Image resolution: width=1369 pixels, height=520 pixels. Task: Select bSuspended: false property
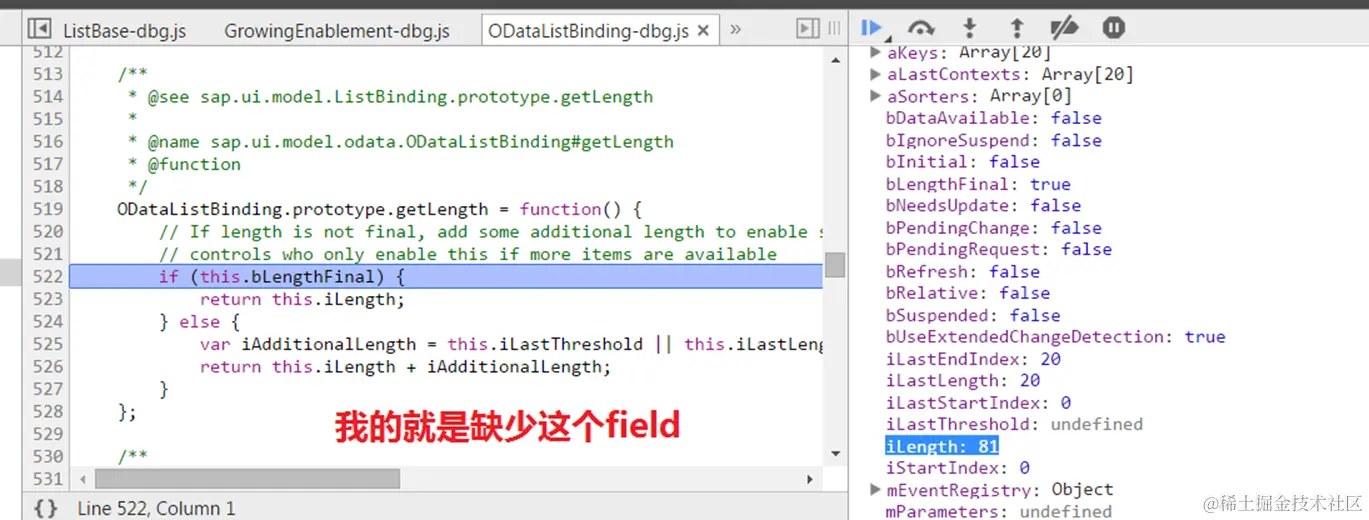[x=973, y=315]
